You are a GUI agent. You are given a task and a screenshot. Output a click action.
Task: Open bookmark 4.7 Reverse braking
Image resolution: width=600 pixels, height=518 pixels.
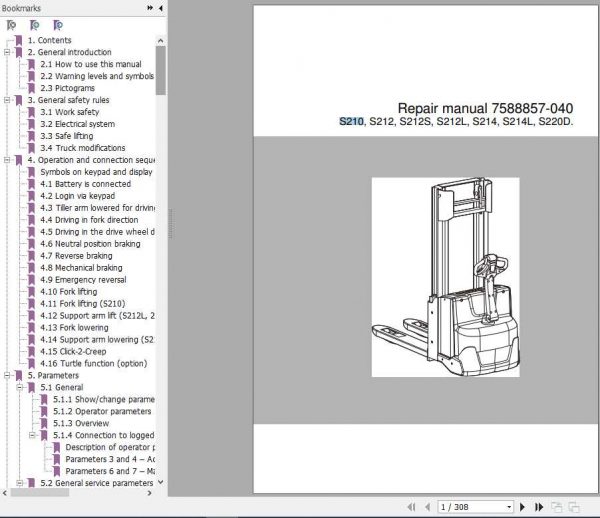click(76, 256)
